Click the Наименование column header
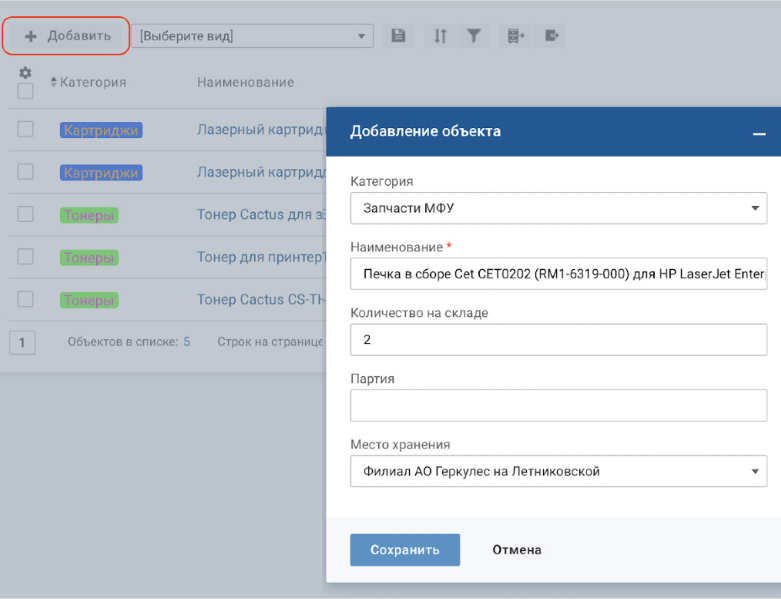Screen dimensions: 781x599 (x=245, y=82)
